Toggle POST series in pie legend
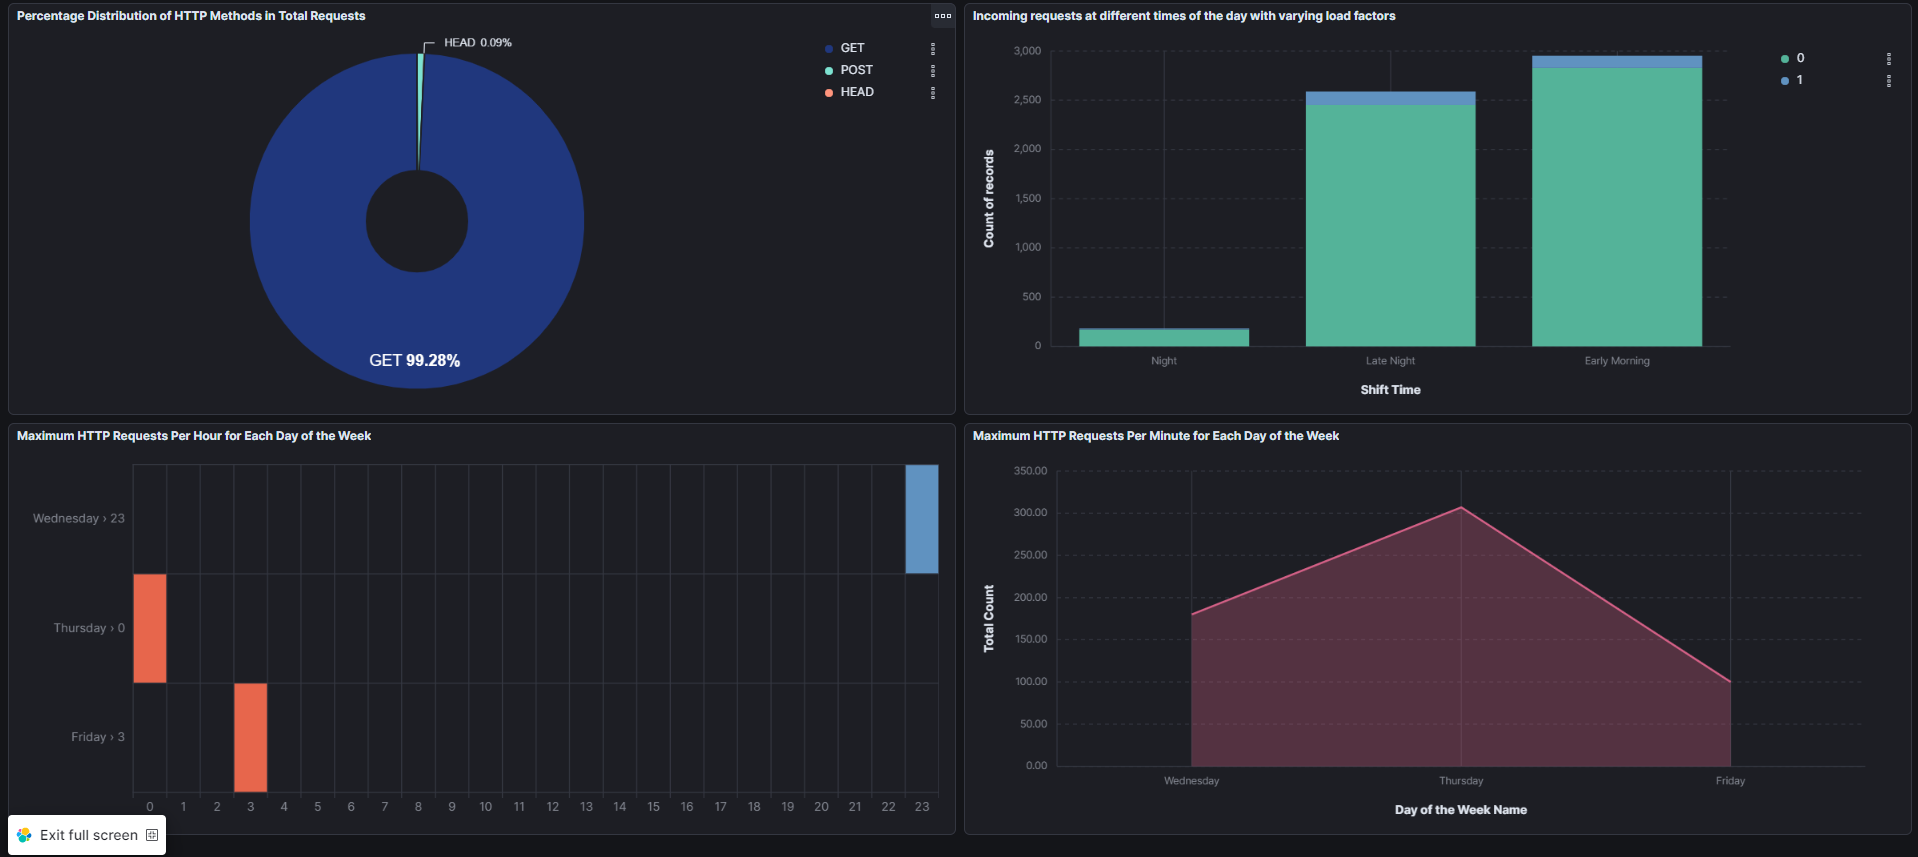This screenshot has height=857, width=1918. [856, 70]
